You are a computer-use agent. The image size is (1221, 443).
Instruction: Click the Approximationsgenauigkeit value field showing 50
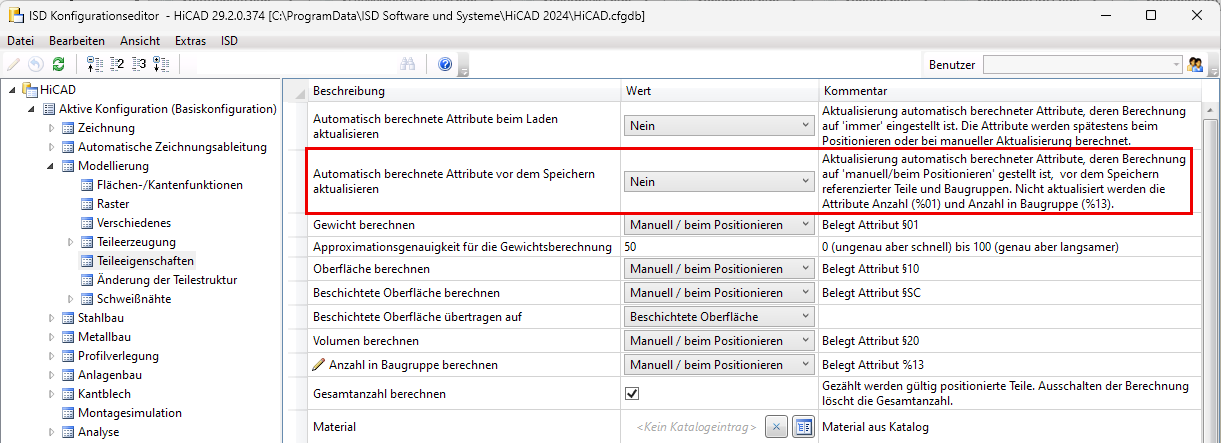[x=719, y=246]
